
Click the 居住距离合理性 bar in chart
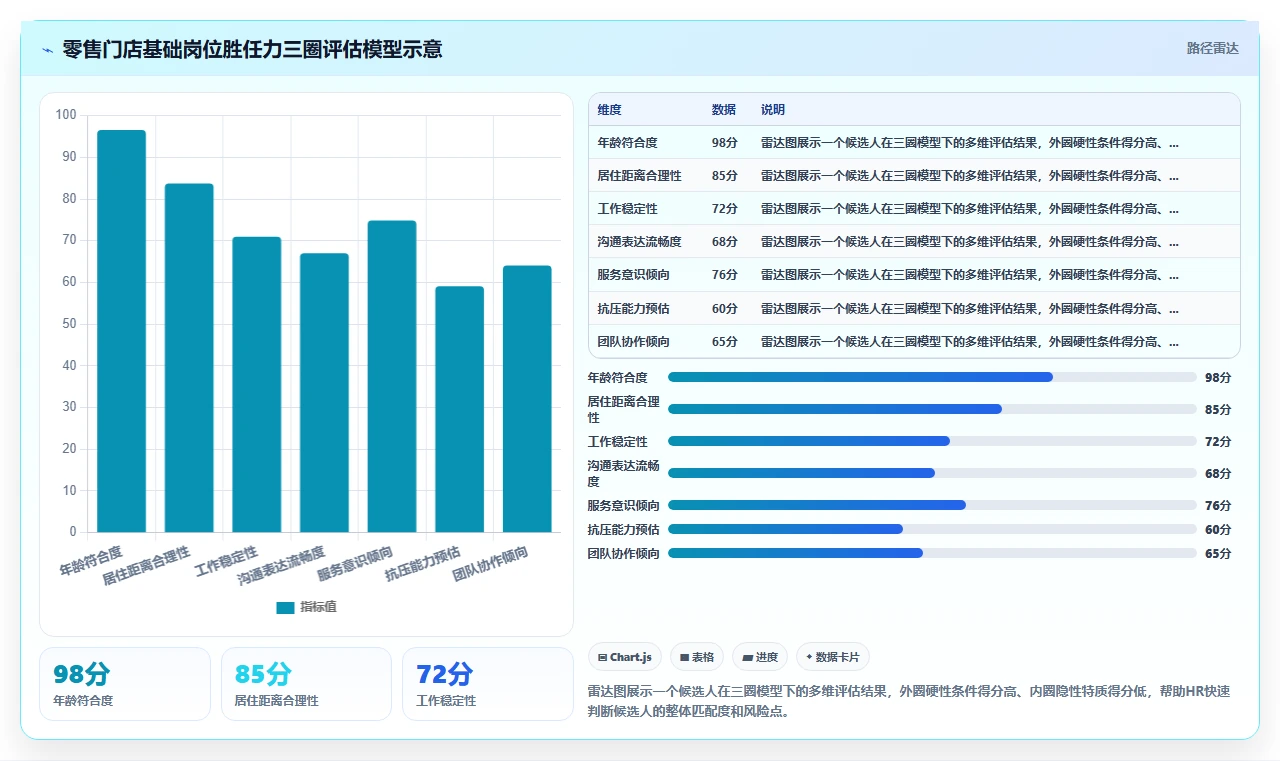(189, 358)
